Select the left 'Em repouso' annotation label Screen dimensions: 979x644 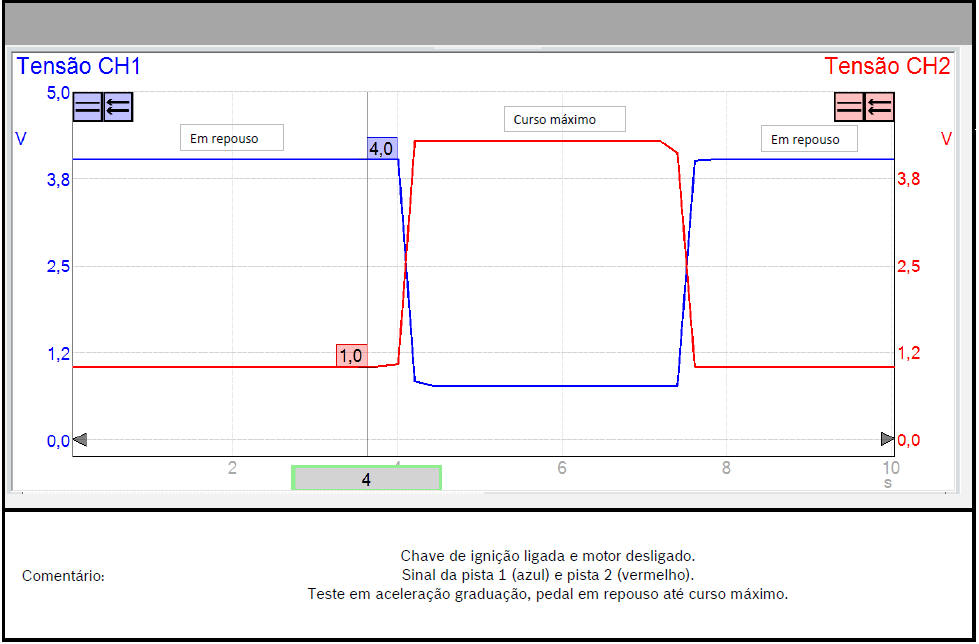[x=231, y=138]
